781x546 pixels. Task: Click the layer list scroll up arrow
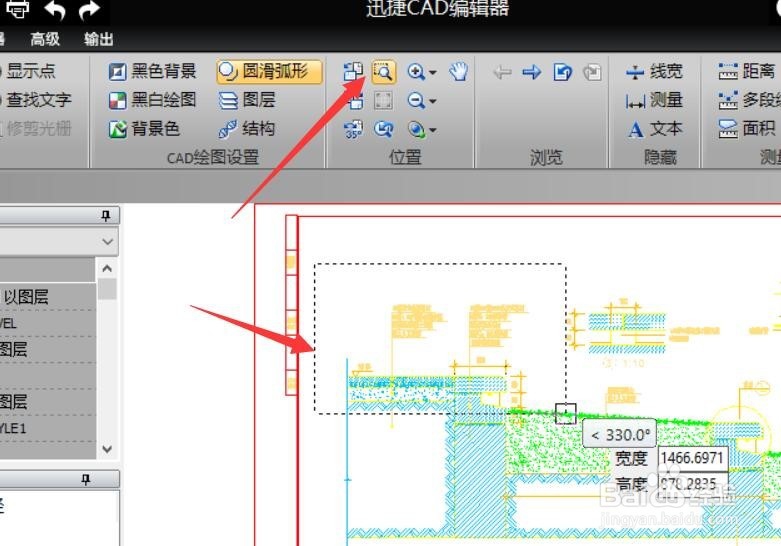point(107,269)
